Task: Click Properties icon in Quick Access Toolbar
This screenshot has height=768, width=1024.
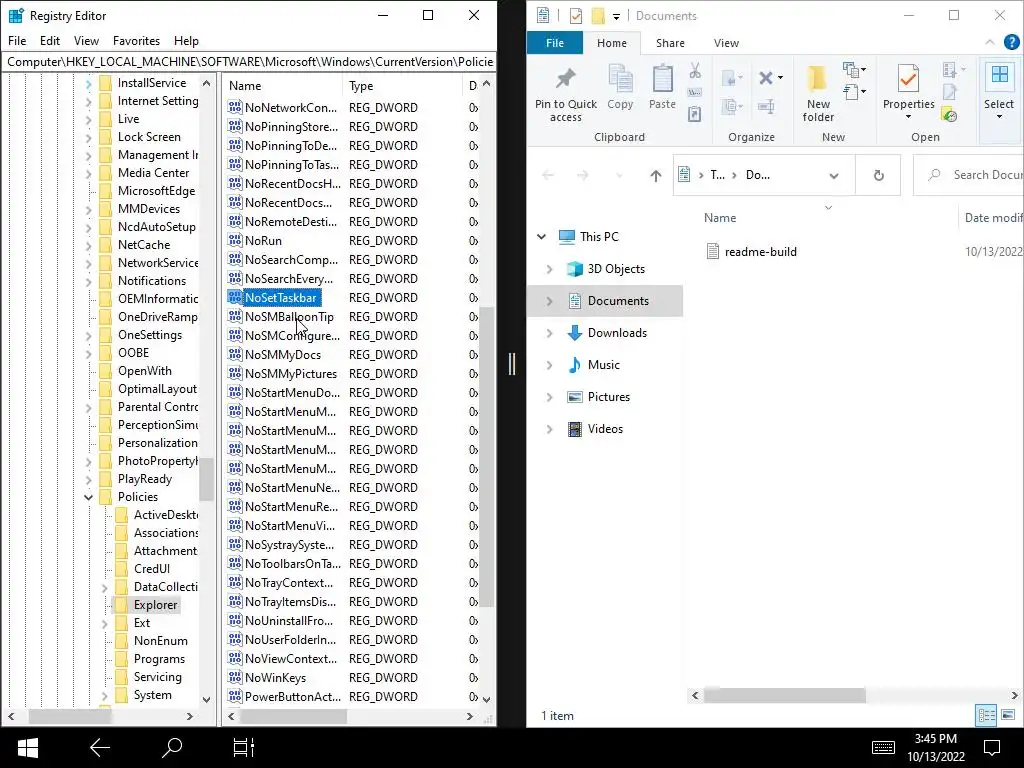Action: click(x=575, y=16)
